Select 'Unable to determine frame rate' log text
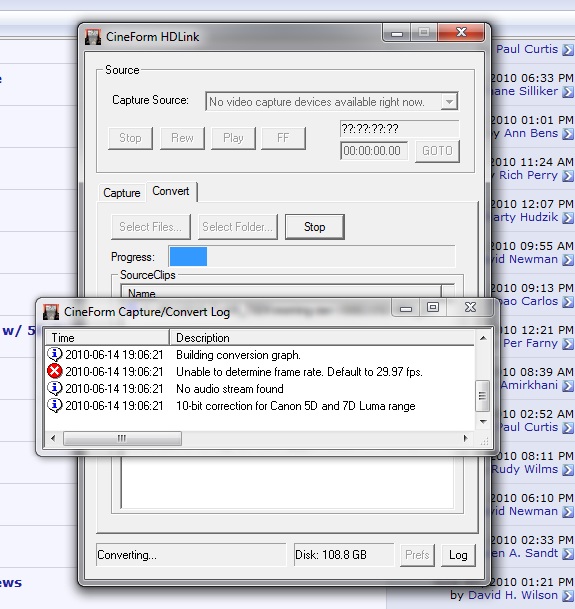The image size is (575, 609). (x=299, y=372)
